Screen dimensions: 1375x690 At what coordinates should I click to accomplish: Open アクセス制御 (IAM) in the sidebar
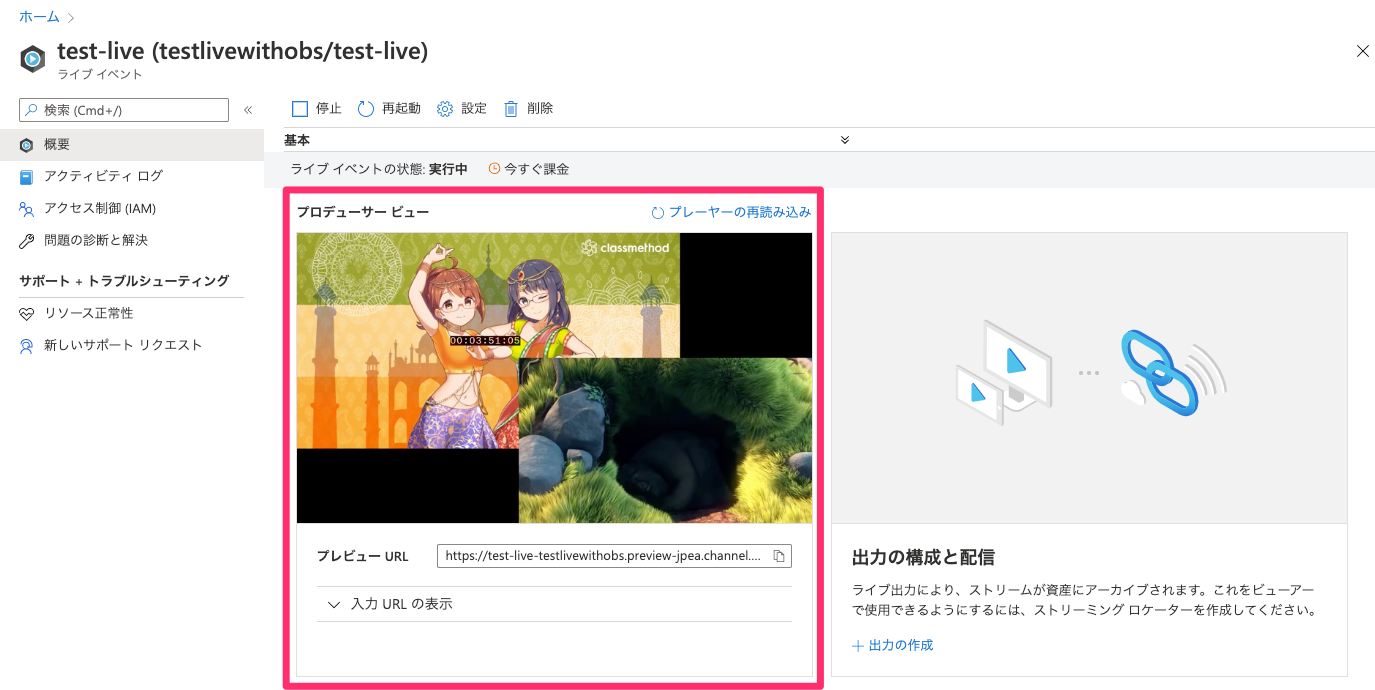pos(132,208)
